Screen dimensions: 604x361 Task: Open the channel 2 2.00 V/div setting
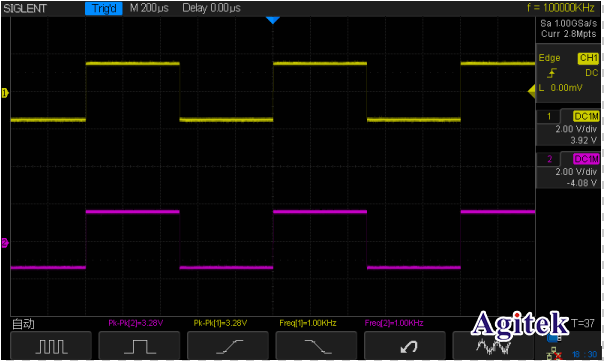tap(576, 171)
